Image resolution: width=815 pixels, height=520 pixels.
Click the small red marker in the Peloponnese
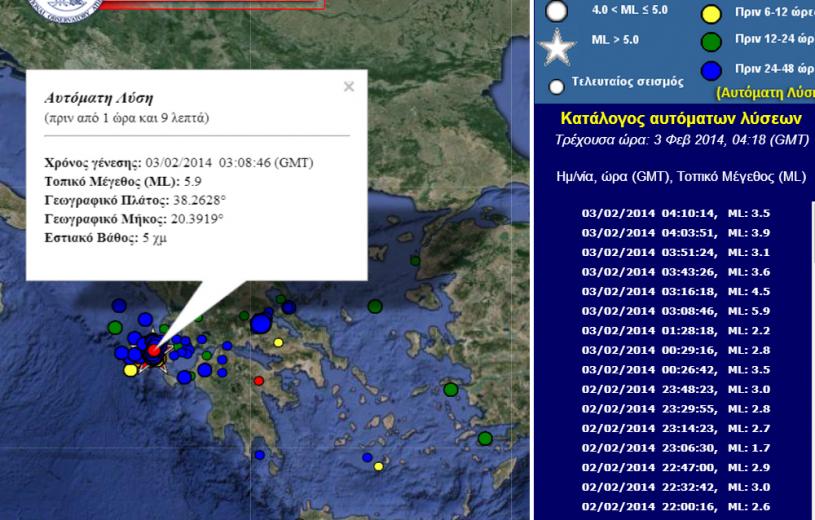click(x=259, y=381)
